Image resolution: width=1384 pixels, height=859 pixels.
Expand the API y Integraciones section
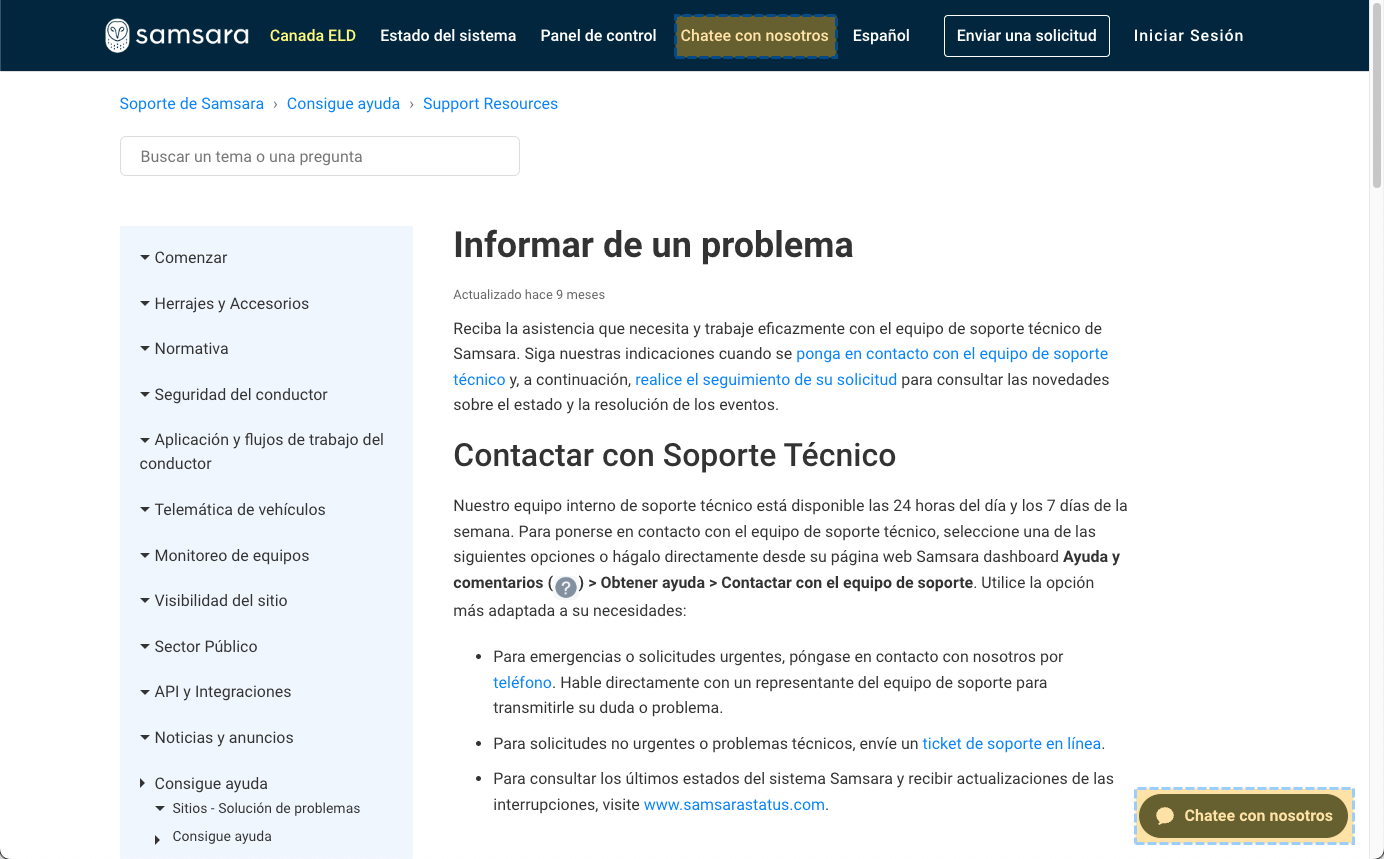215,691
